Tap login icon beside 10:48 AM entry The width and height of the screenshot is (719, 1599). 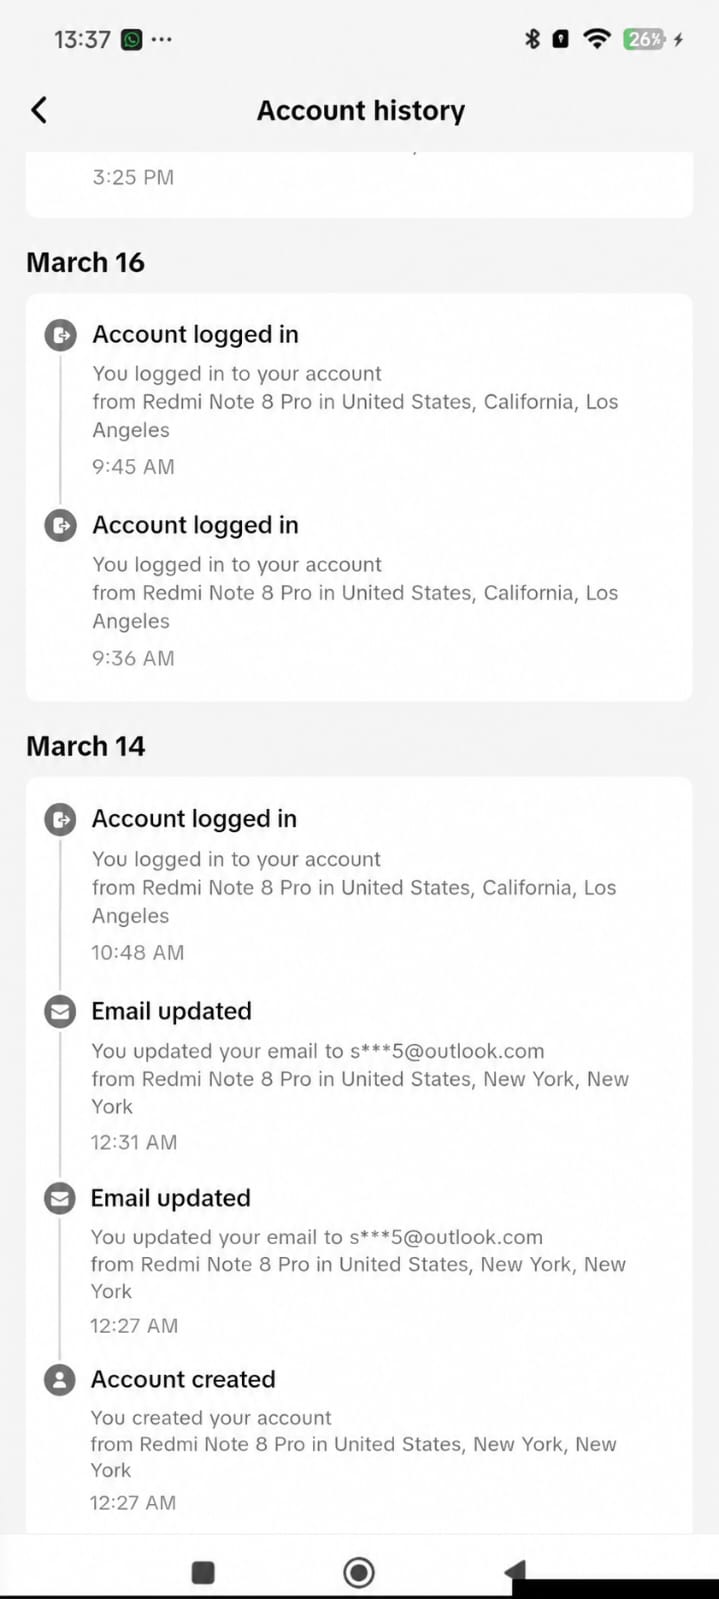[x=61, y=819]
